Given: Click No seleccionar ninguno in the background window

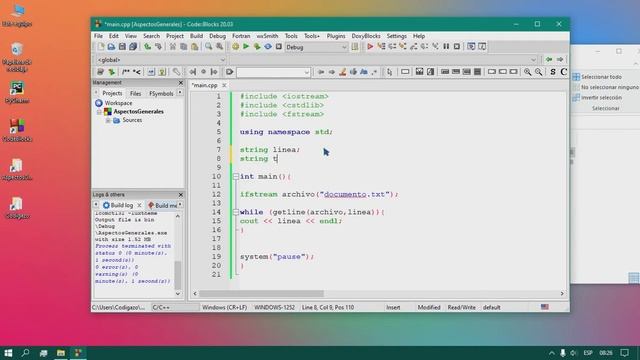Looking at the screenshot, I should (606, 87).
